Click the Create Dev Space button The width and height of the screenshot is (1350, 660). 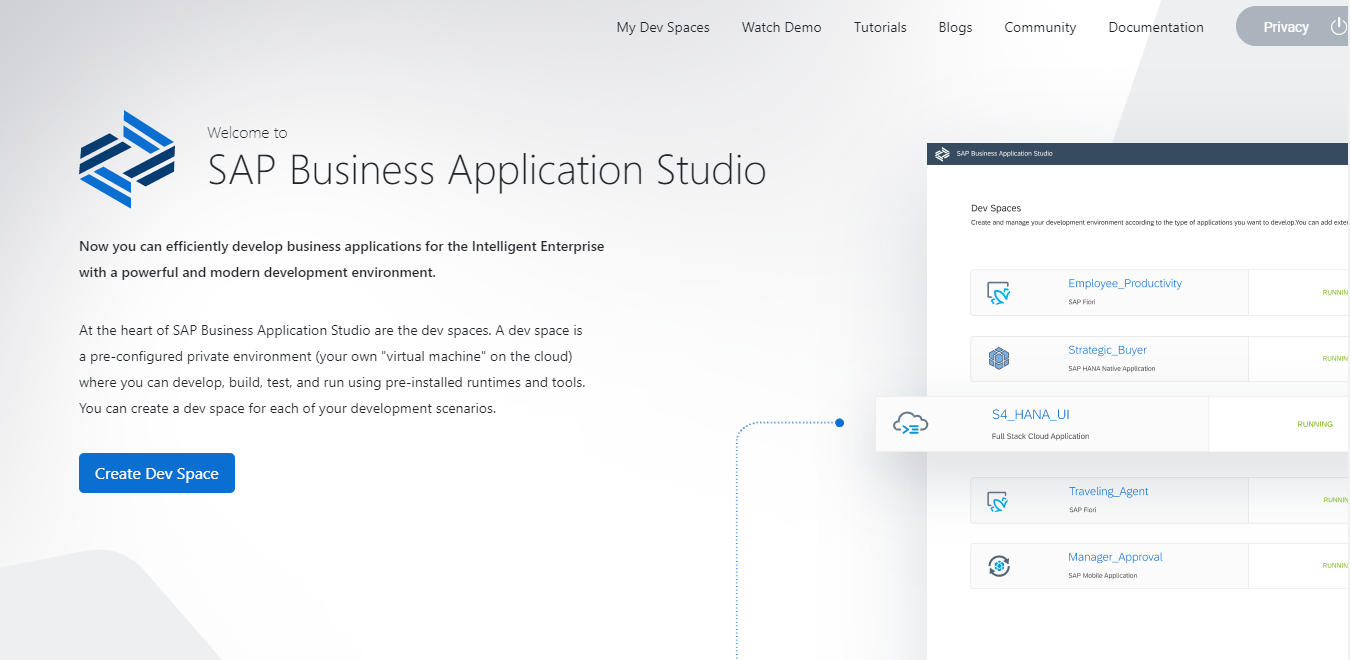(157, 473)
